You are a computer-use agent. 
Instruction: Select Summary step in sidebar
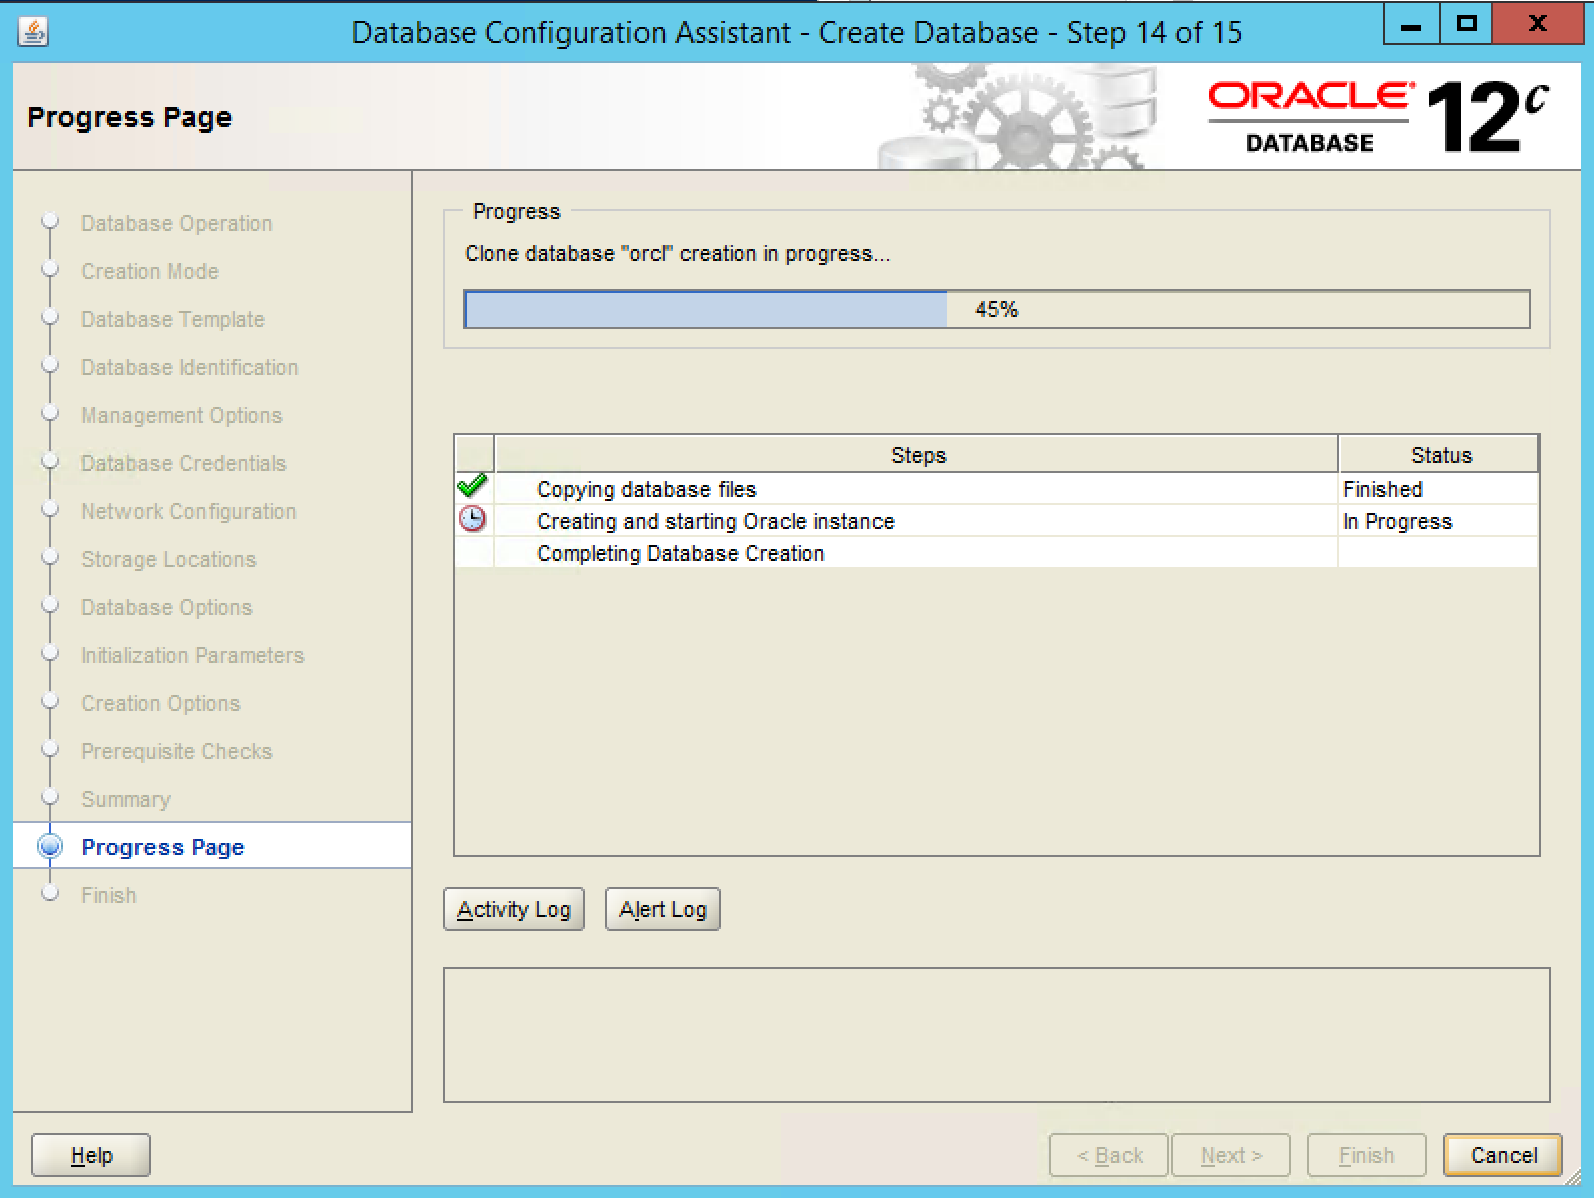[x=126, y=799]
